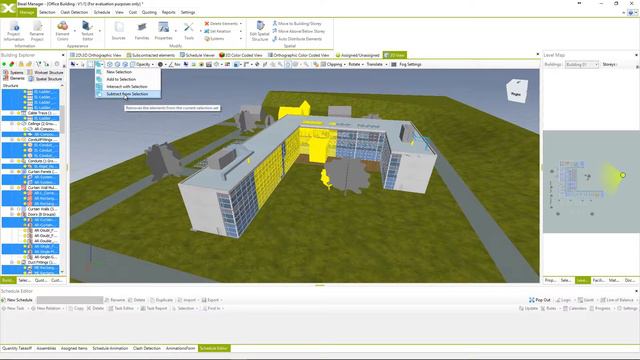Image resolution: width=640 pixels, height=360 pixels.
Task: Open the Families tool
Action: pyautogui.click(x=142, y=31)
